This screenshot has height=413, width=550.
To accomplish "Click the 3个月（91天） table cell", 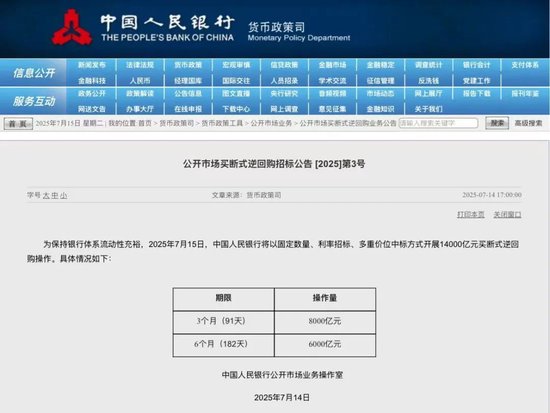I will pyautogui.click(x=223, y=322).
